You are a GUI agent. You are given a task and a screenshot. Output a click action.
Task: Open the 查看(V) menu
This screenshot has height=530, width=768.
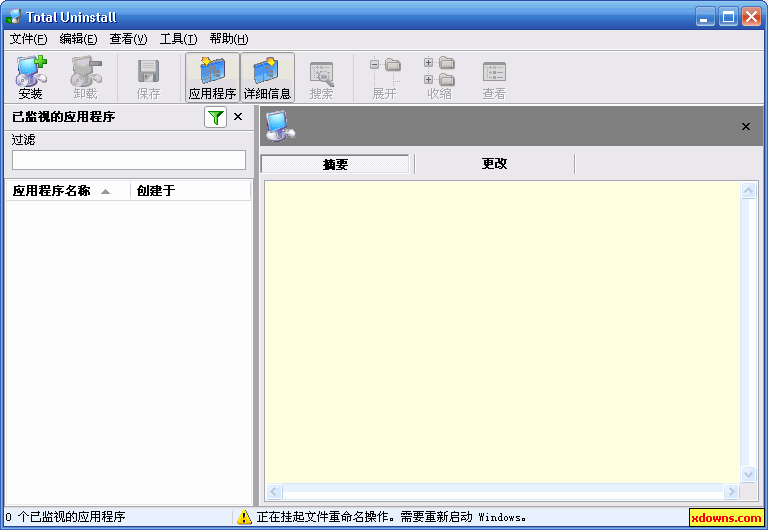[128, 39]
